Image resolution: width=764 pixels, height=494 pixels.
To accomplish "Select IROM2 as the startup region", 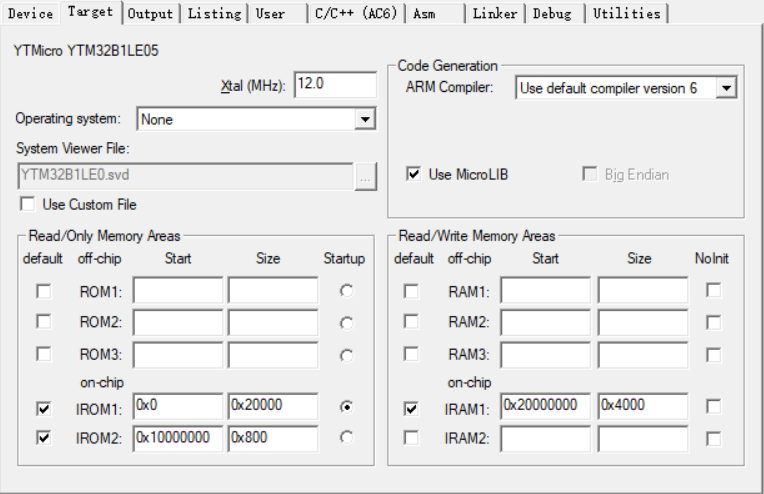I will point(346,437).
